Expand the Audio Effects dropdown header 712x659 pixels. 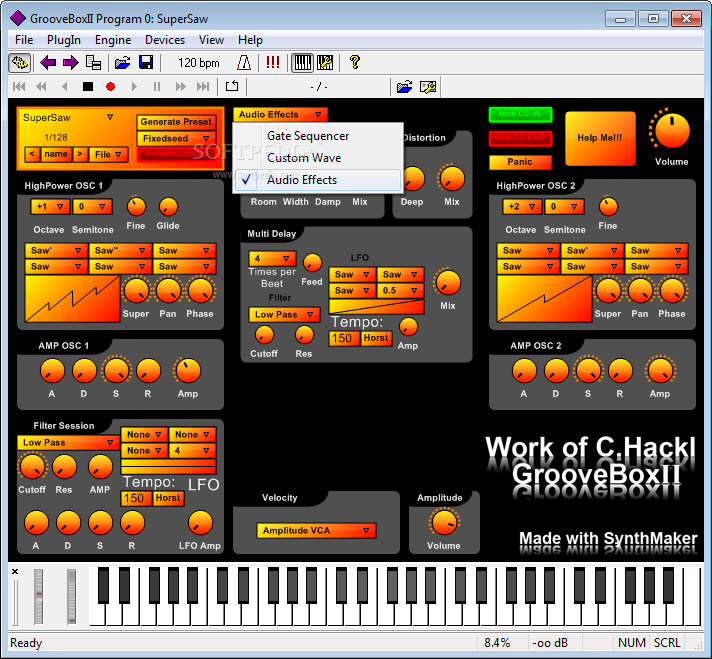click(280, 114)
